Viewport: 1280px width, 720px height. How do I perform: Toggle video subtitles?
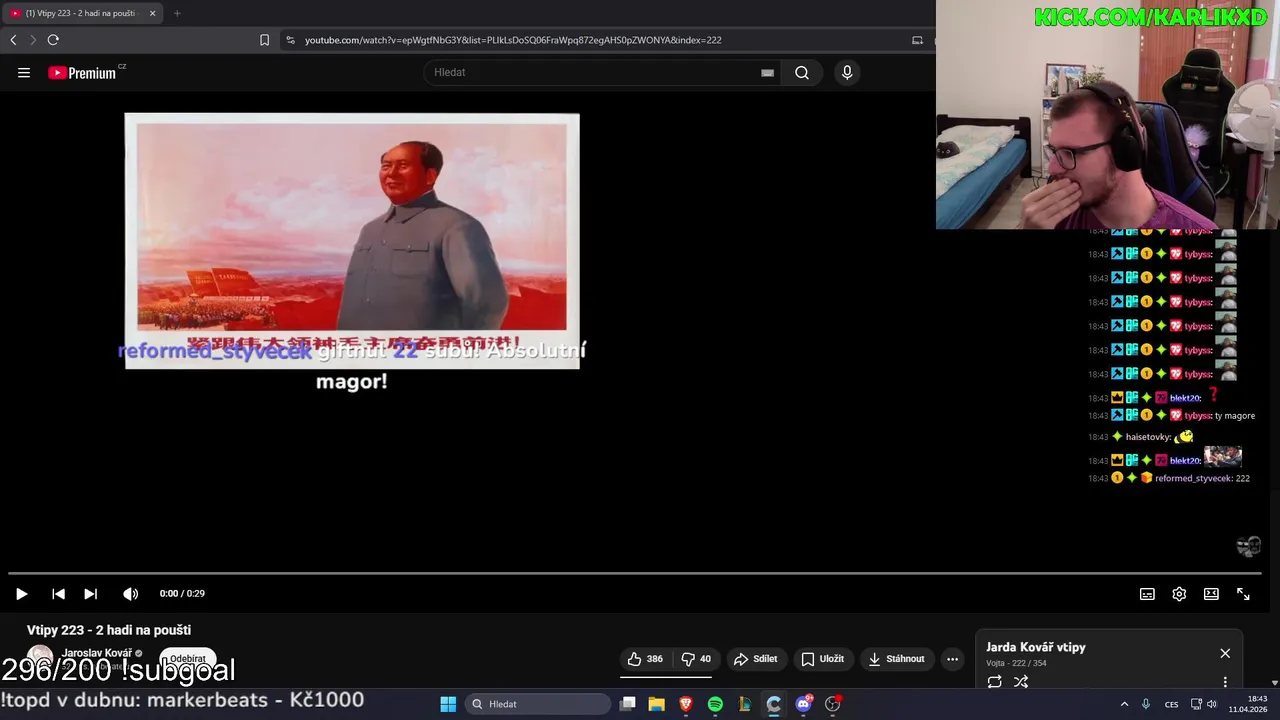click(1147, 594)
